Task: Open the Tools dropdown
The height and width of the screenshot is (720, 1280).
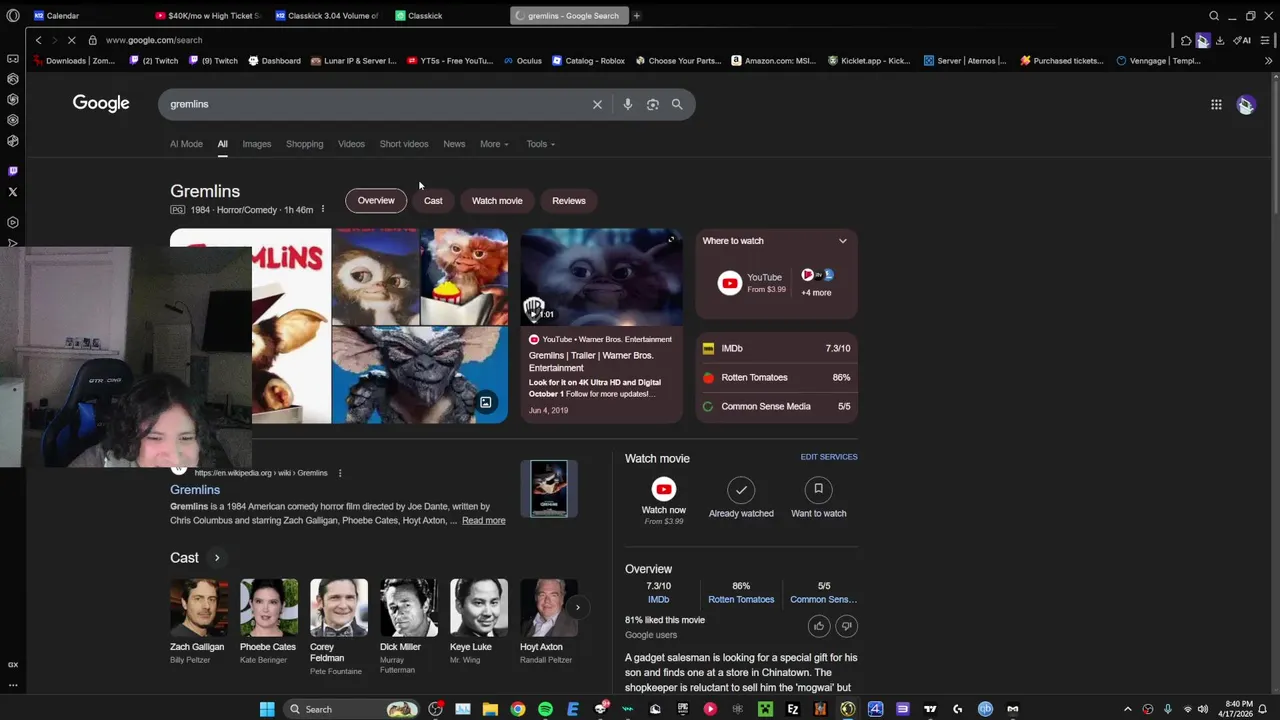Action: point(540,144)
